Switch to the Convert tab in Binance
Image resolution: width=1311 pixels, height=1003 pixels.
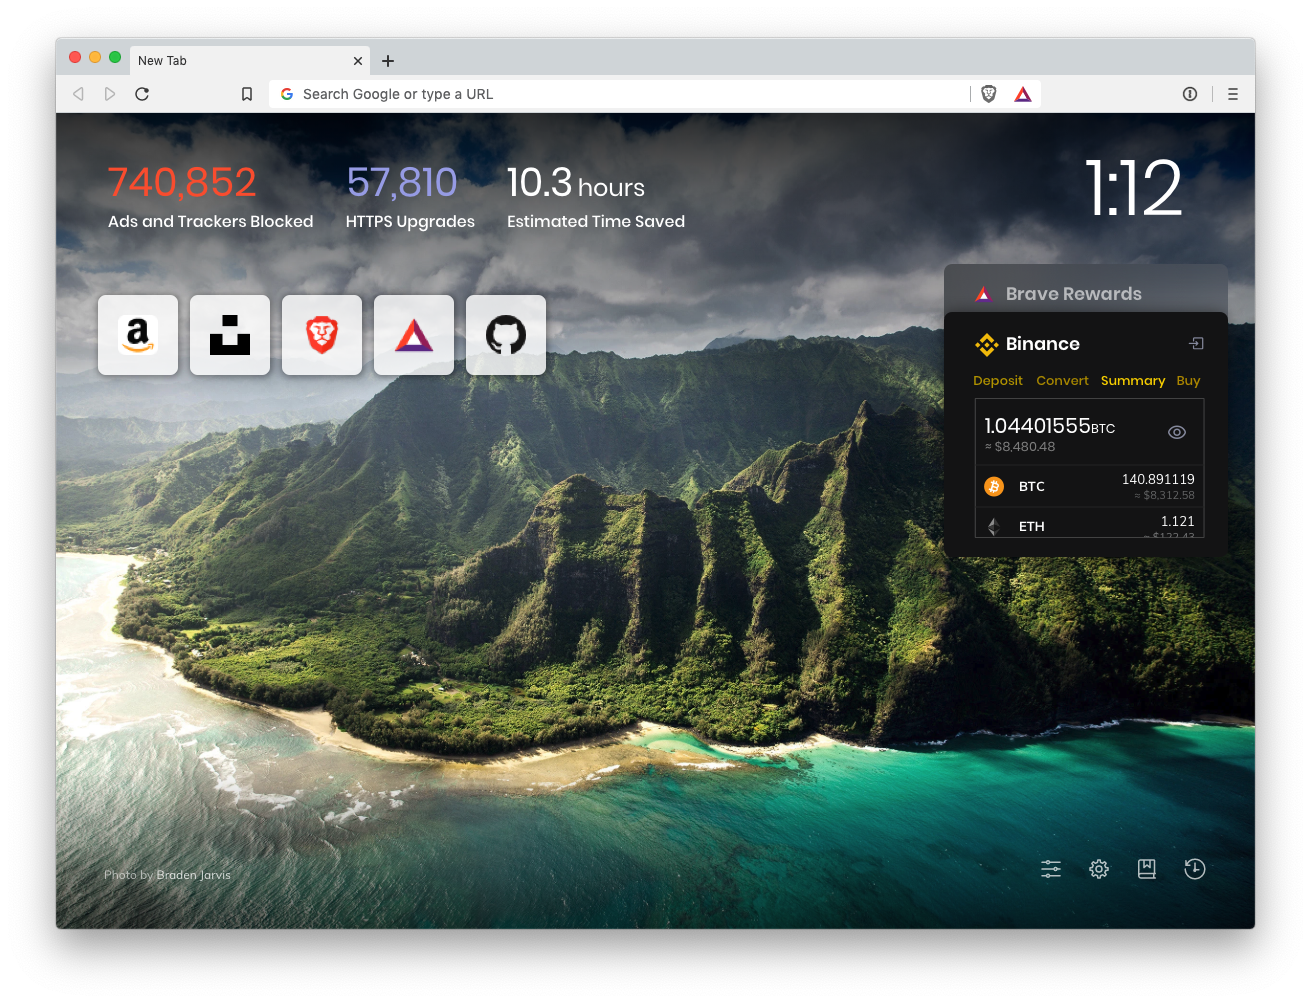[x=1062, y=381]
